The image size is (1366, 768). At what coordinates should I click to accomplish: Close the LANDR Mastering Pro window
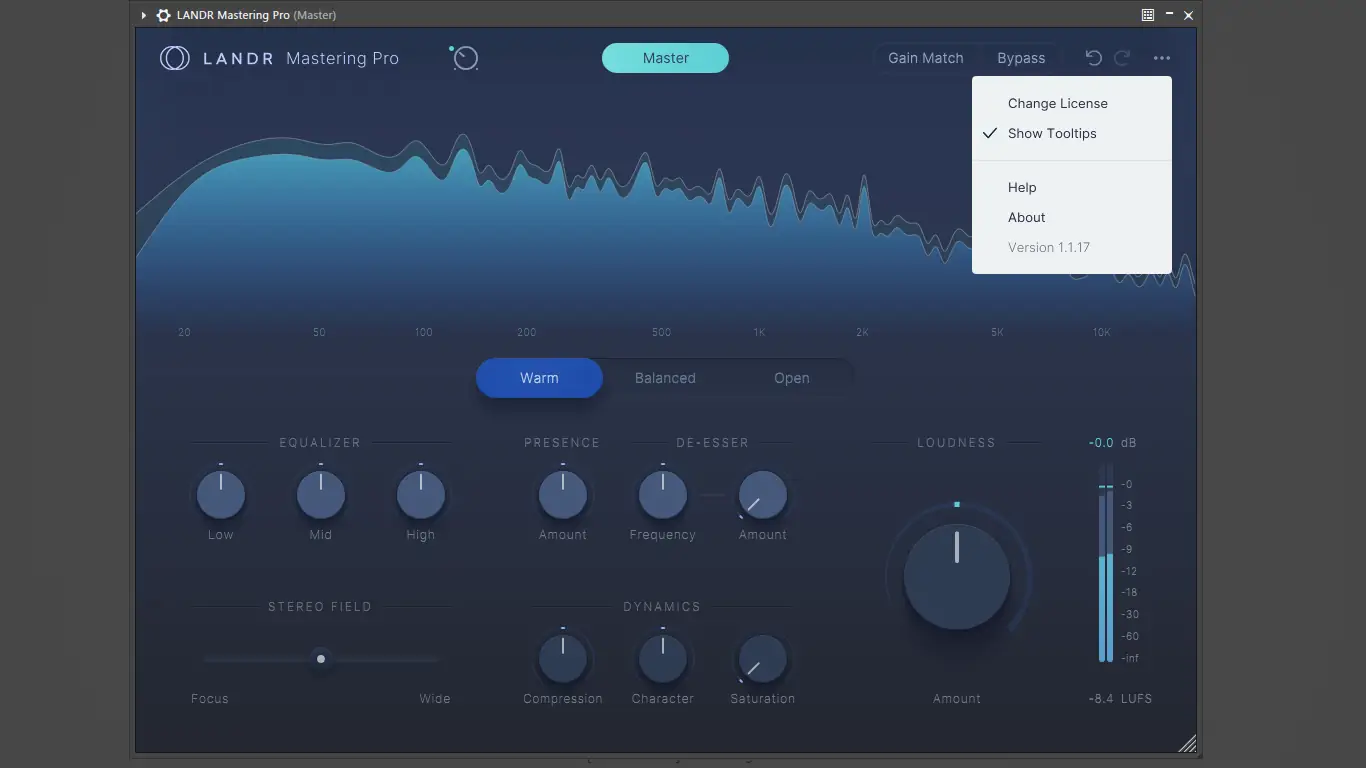(1189, 15)
